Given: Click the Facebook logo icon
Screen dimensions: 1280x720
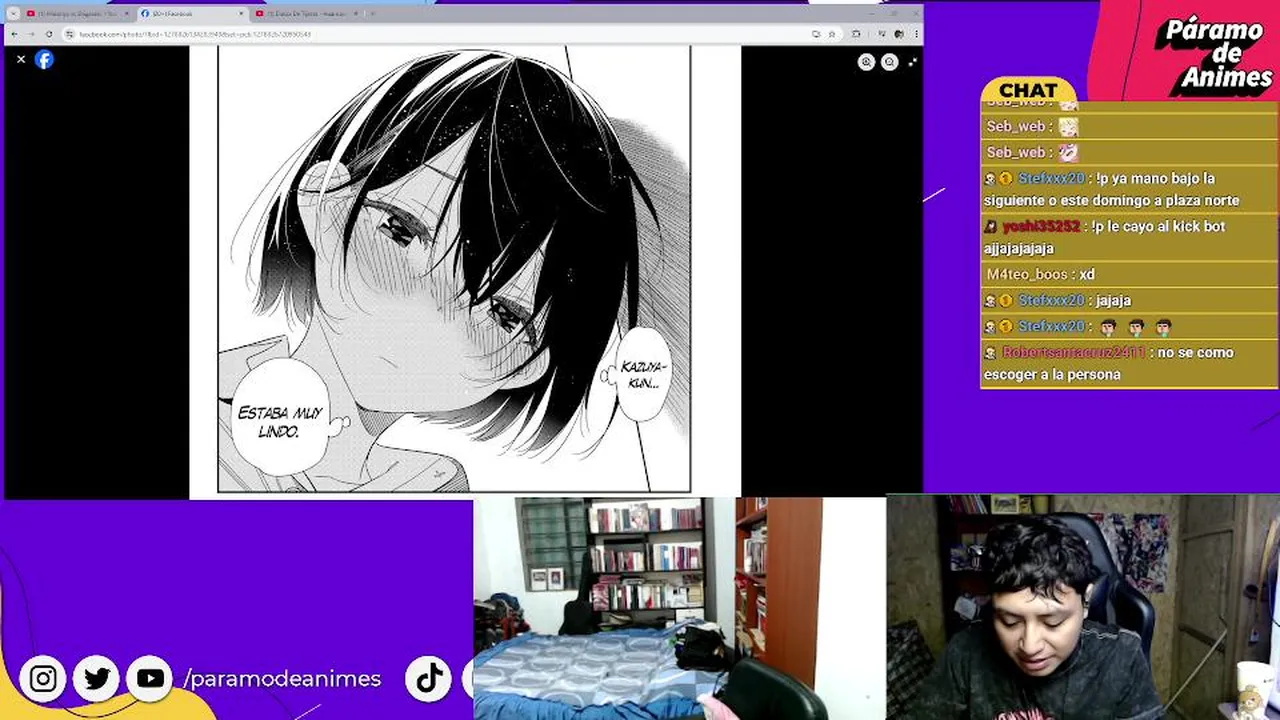Looking at the screenshot, I should [x=44, y=59].
